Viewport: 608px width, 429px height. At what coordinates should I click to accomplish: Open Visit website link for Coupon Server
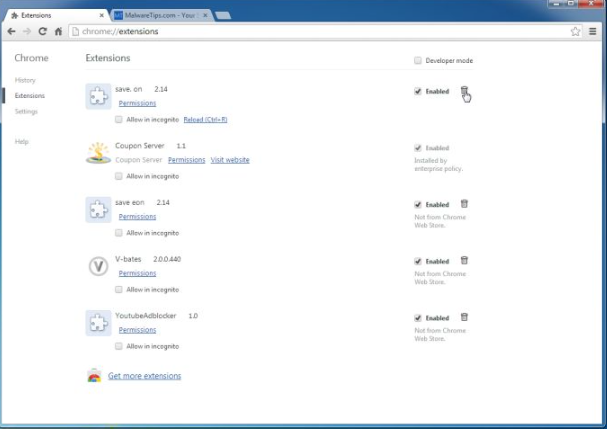230,160
